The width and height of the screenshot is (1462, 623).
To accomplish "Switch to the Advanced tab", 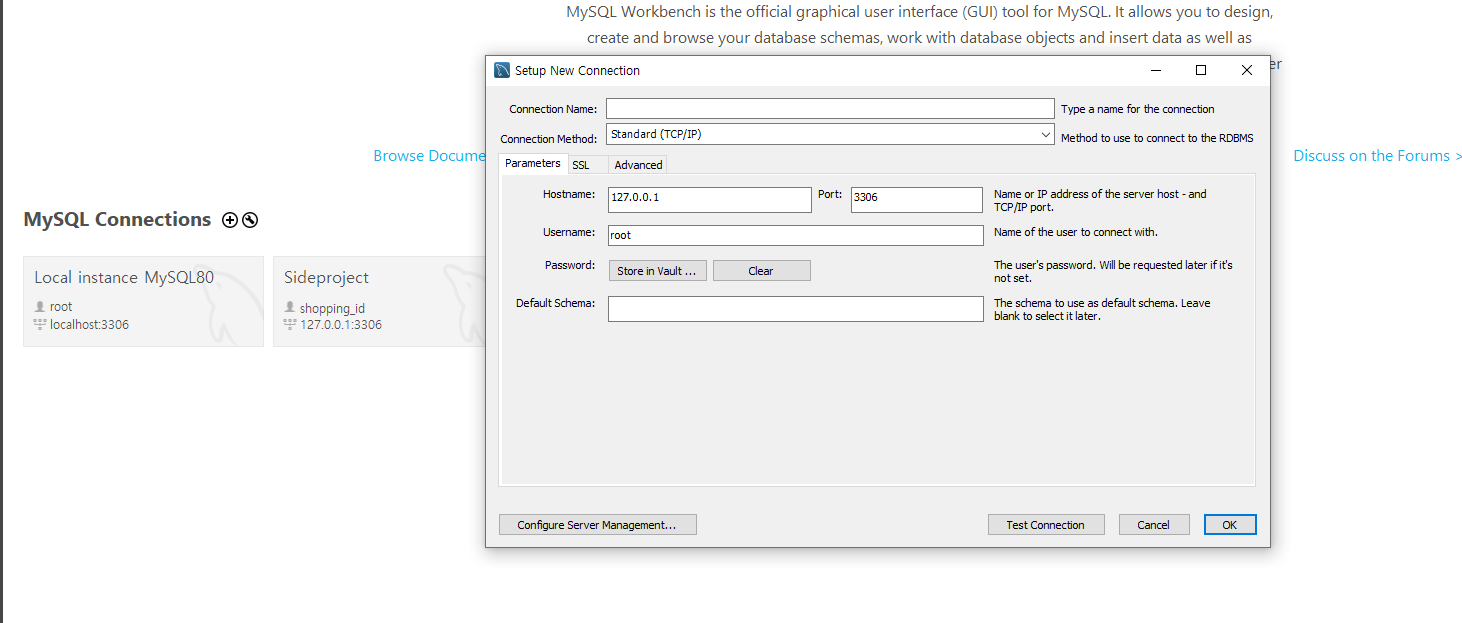I will point(638,165).
